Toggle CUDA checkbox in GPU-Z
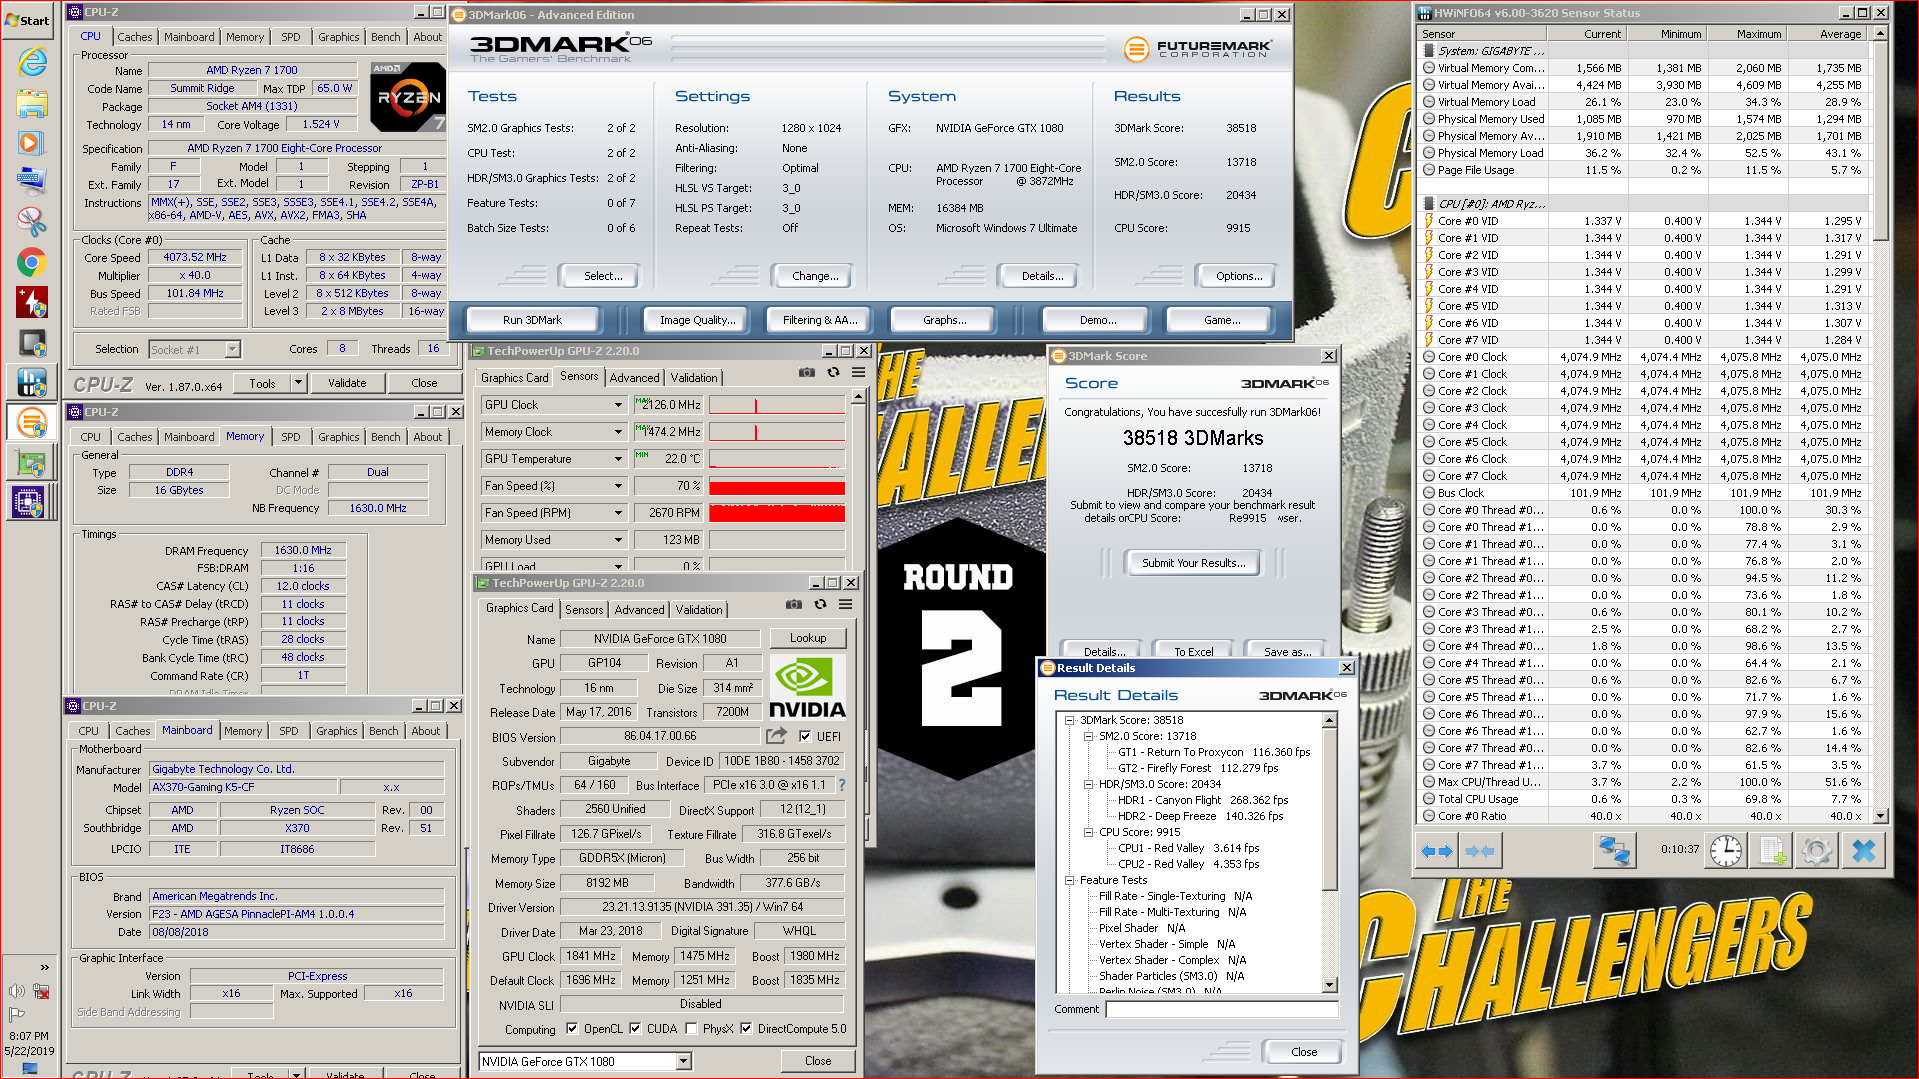This screenshot has width=1919, height=1079. (x=634, y=1028)
